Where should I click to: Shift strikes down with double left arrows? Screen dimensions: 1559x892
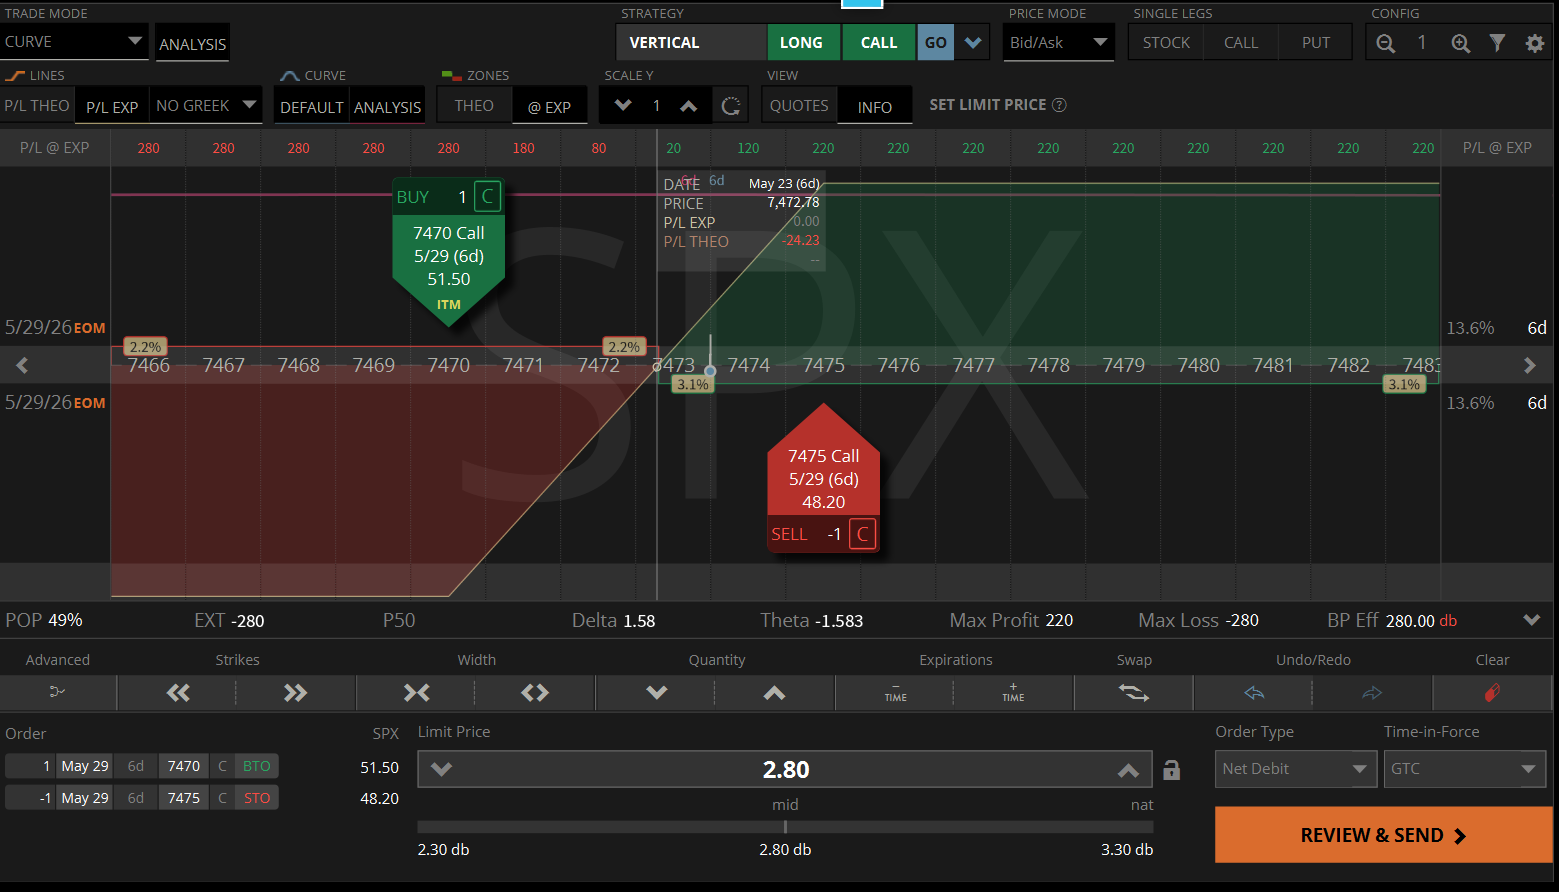(x=178, y=692)
